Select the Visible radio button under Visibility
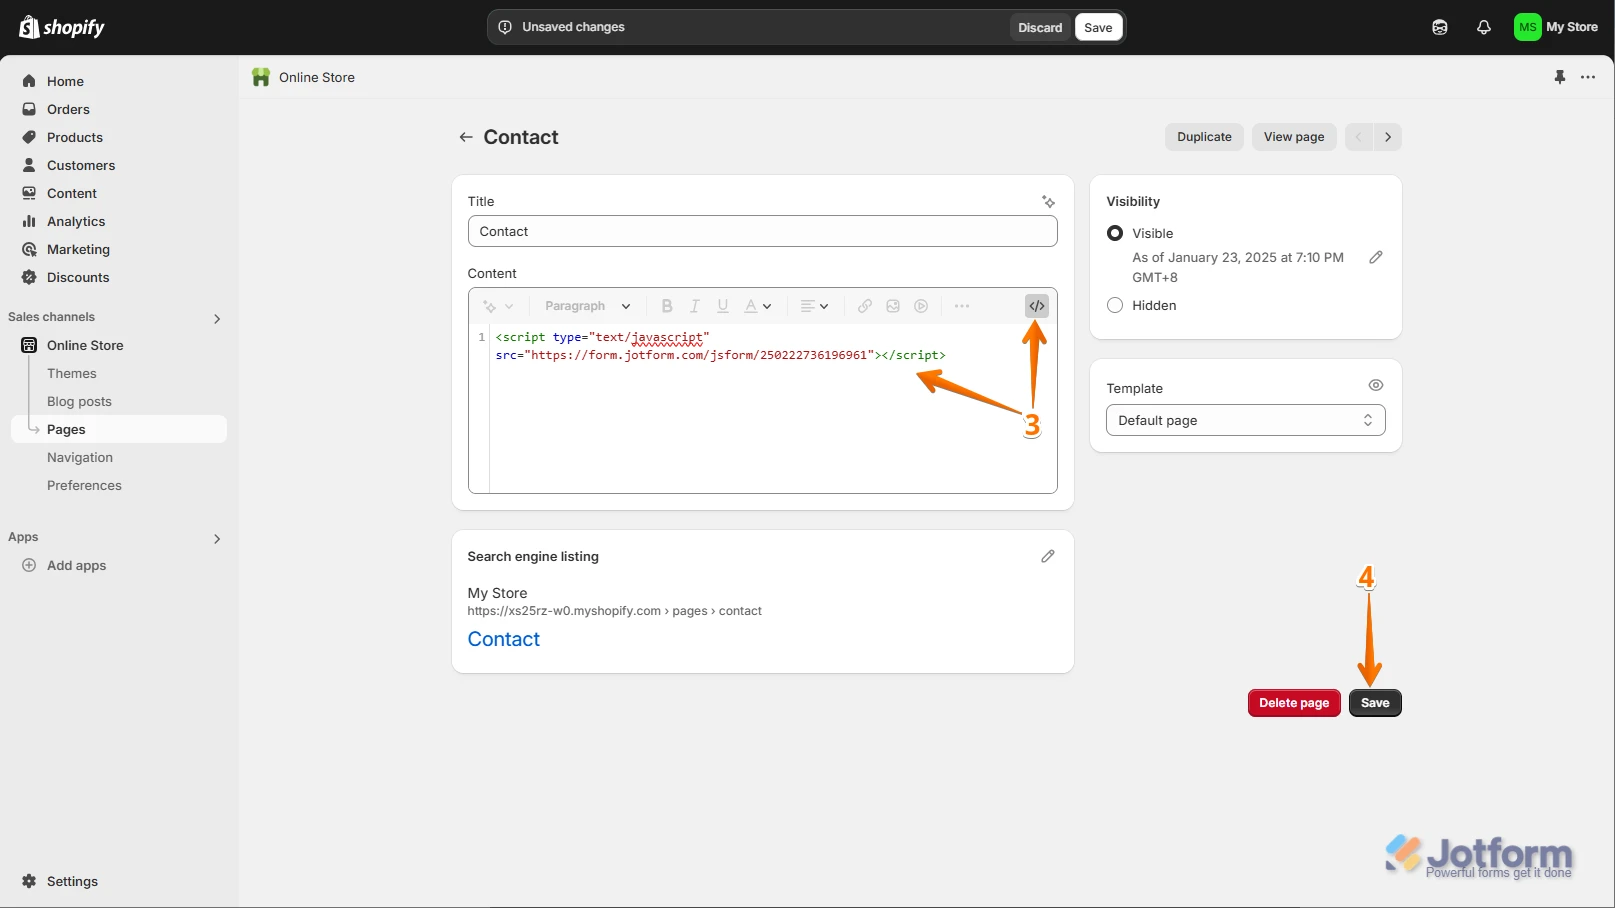The image size is (1615, 908). (1114, 233)
